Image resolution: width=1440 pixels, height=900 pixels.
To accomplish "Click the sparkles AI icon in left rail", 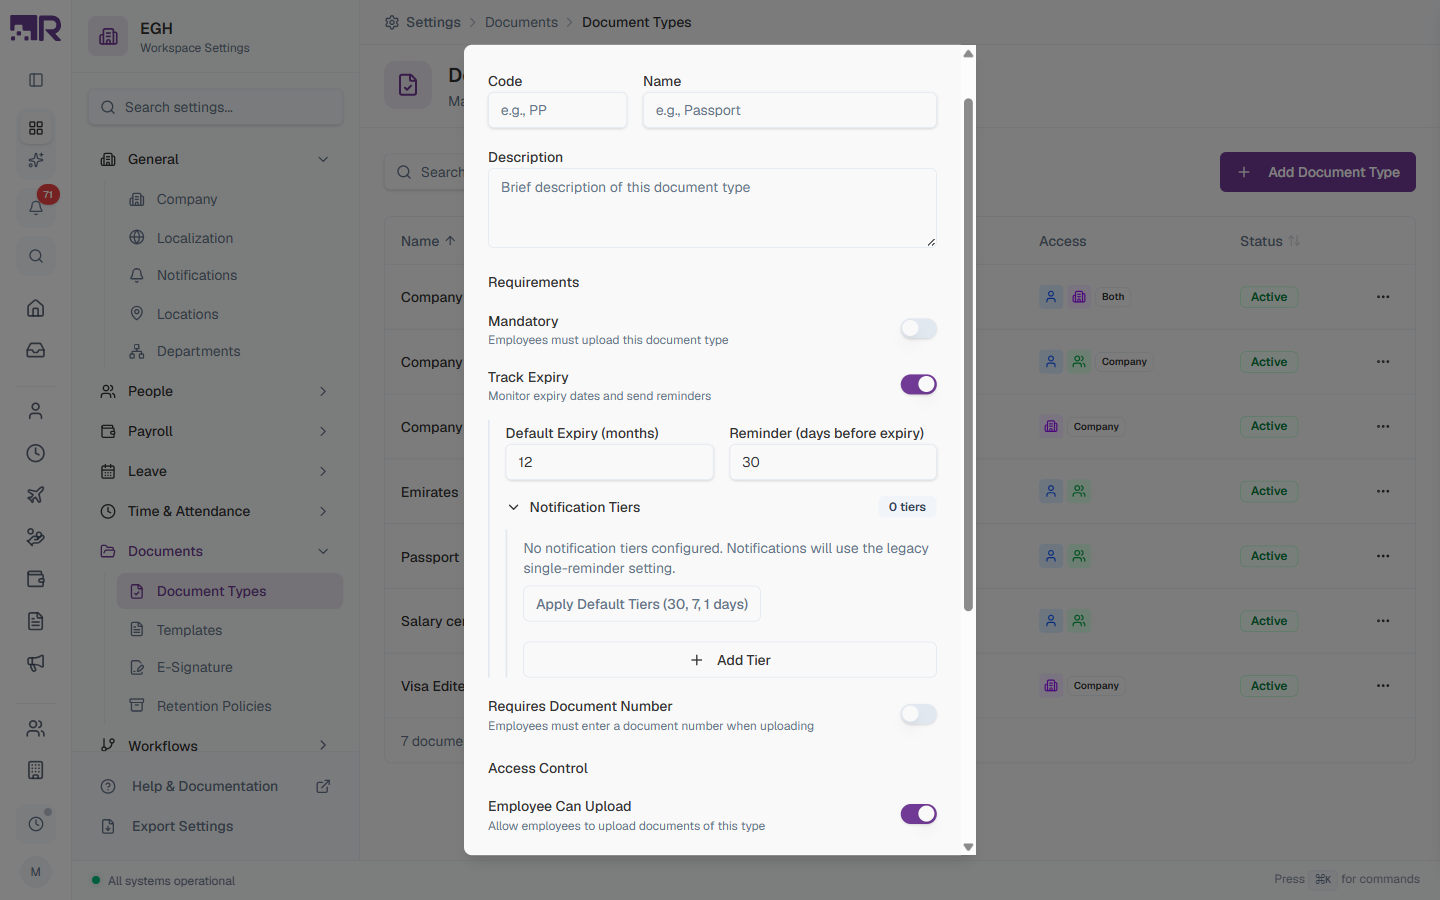I will click(x=36, y=160).
